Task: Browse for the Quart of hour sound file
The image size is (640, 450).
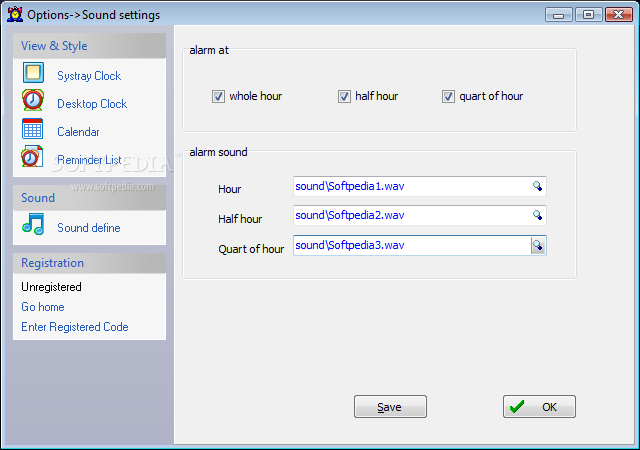Action: coord(538,245)
